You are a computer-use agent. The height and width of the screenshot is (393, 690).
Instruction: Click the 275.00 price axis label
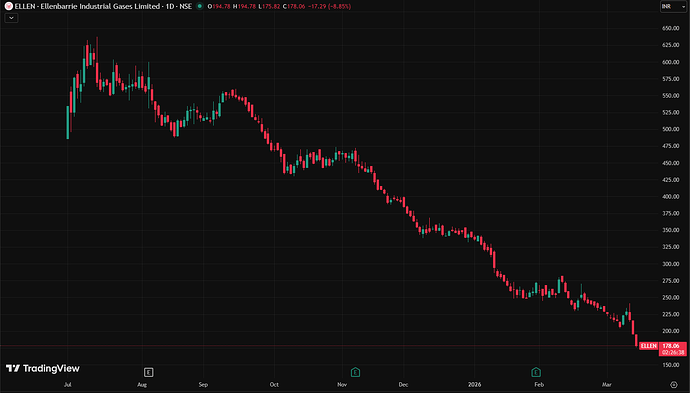click(671, 280)
